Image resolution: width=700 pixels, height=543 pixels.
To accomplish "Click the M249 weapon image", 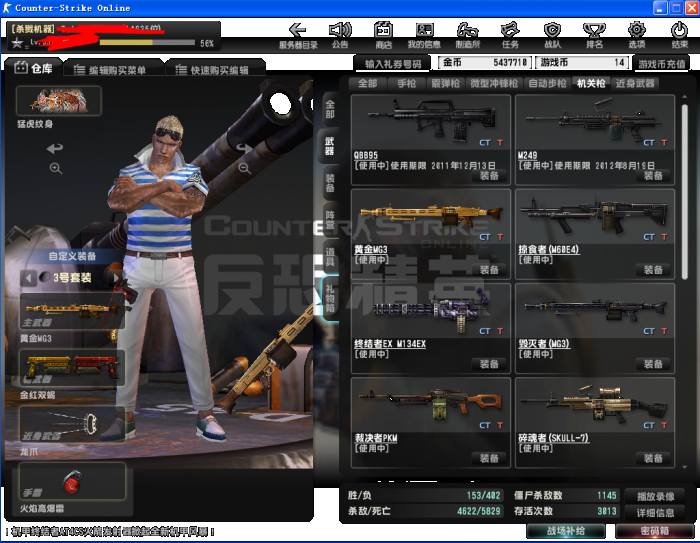I will pyautogui.click(x=595, y=122).
